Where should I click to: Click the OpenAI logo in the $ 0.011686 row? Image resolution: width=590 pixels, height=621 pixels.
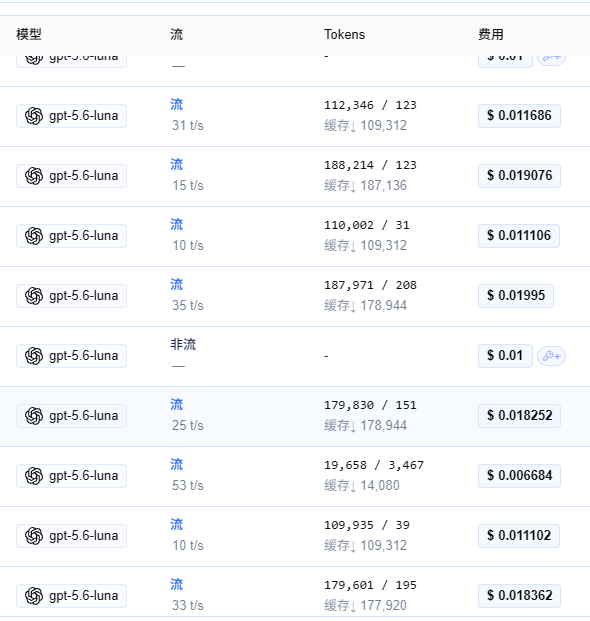34,116
